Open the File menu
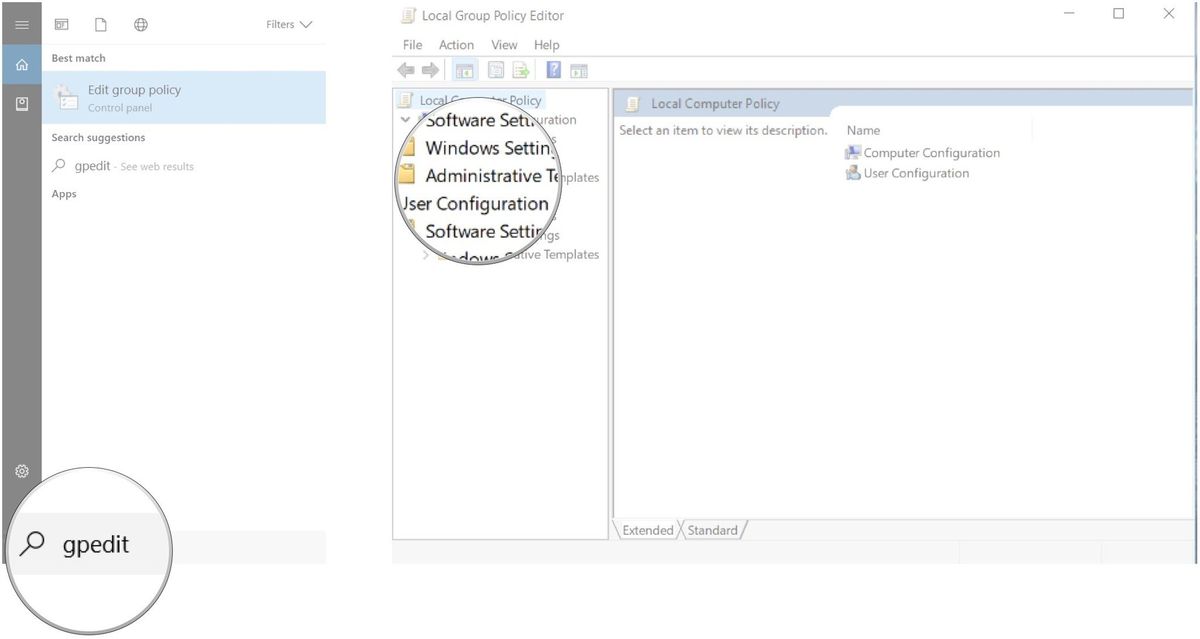This screenshot has height=639, width=1200. coord(413,45)
